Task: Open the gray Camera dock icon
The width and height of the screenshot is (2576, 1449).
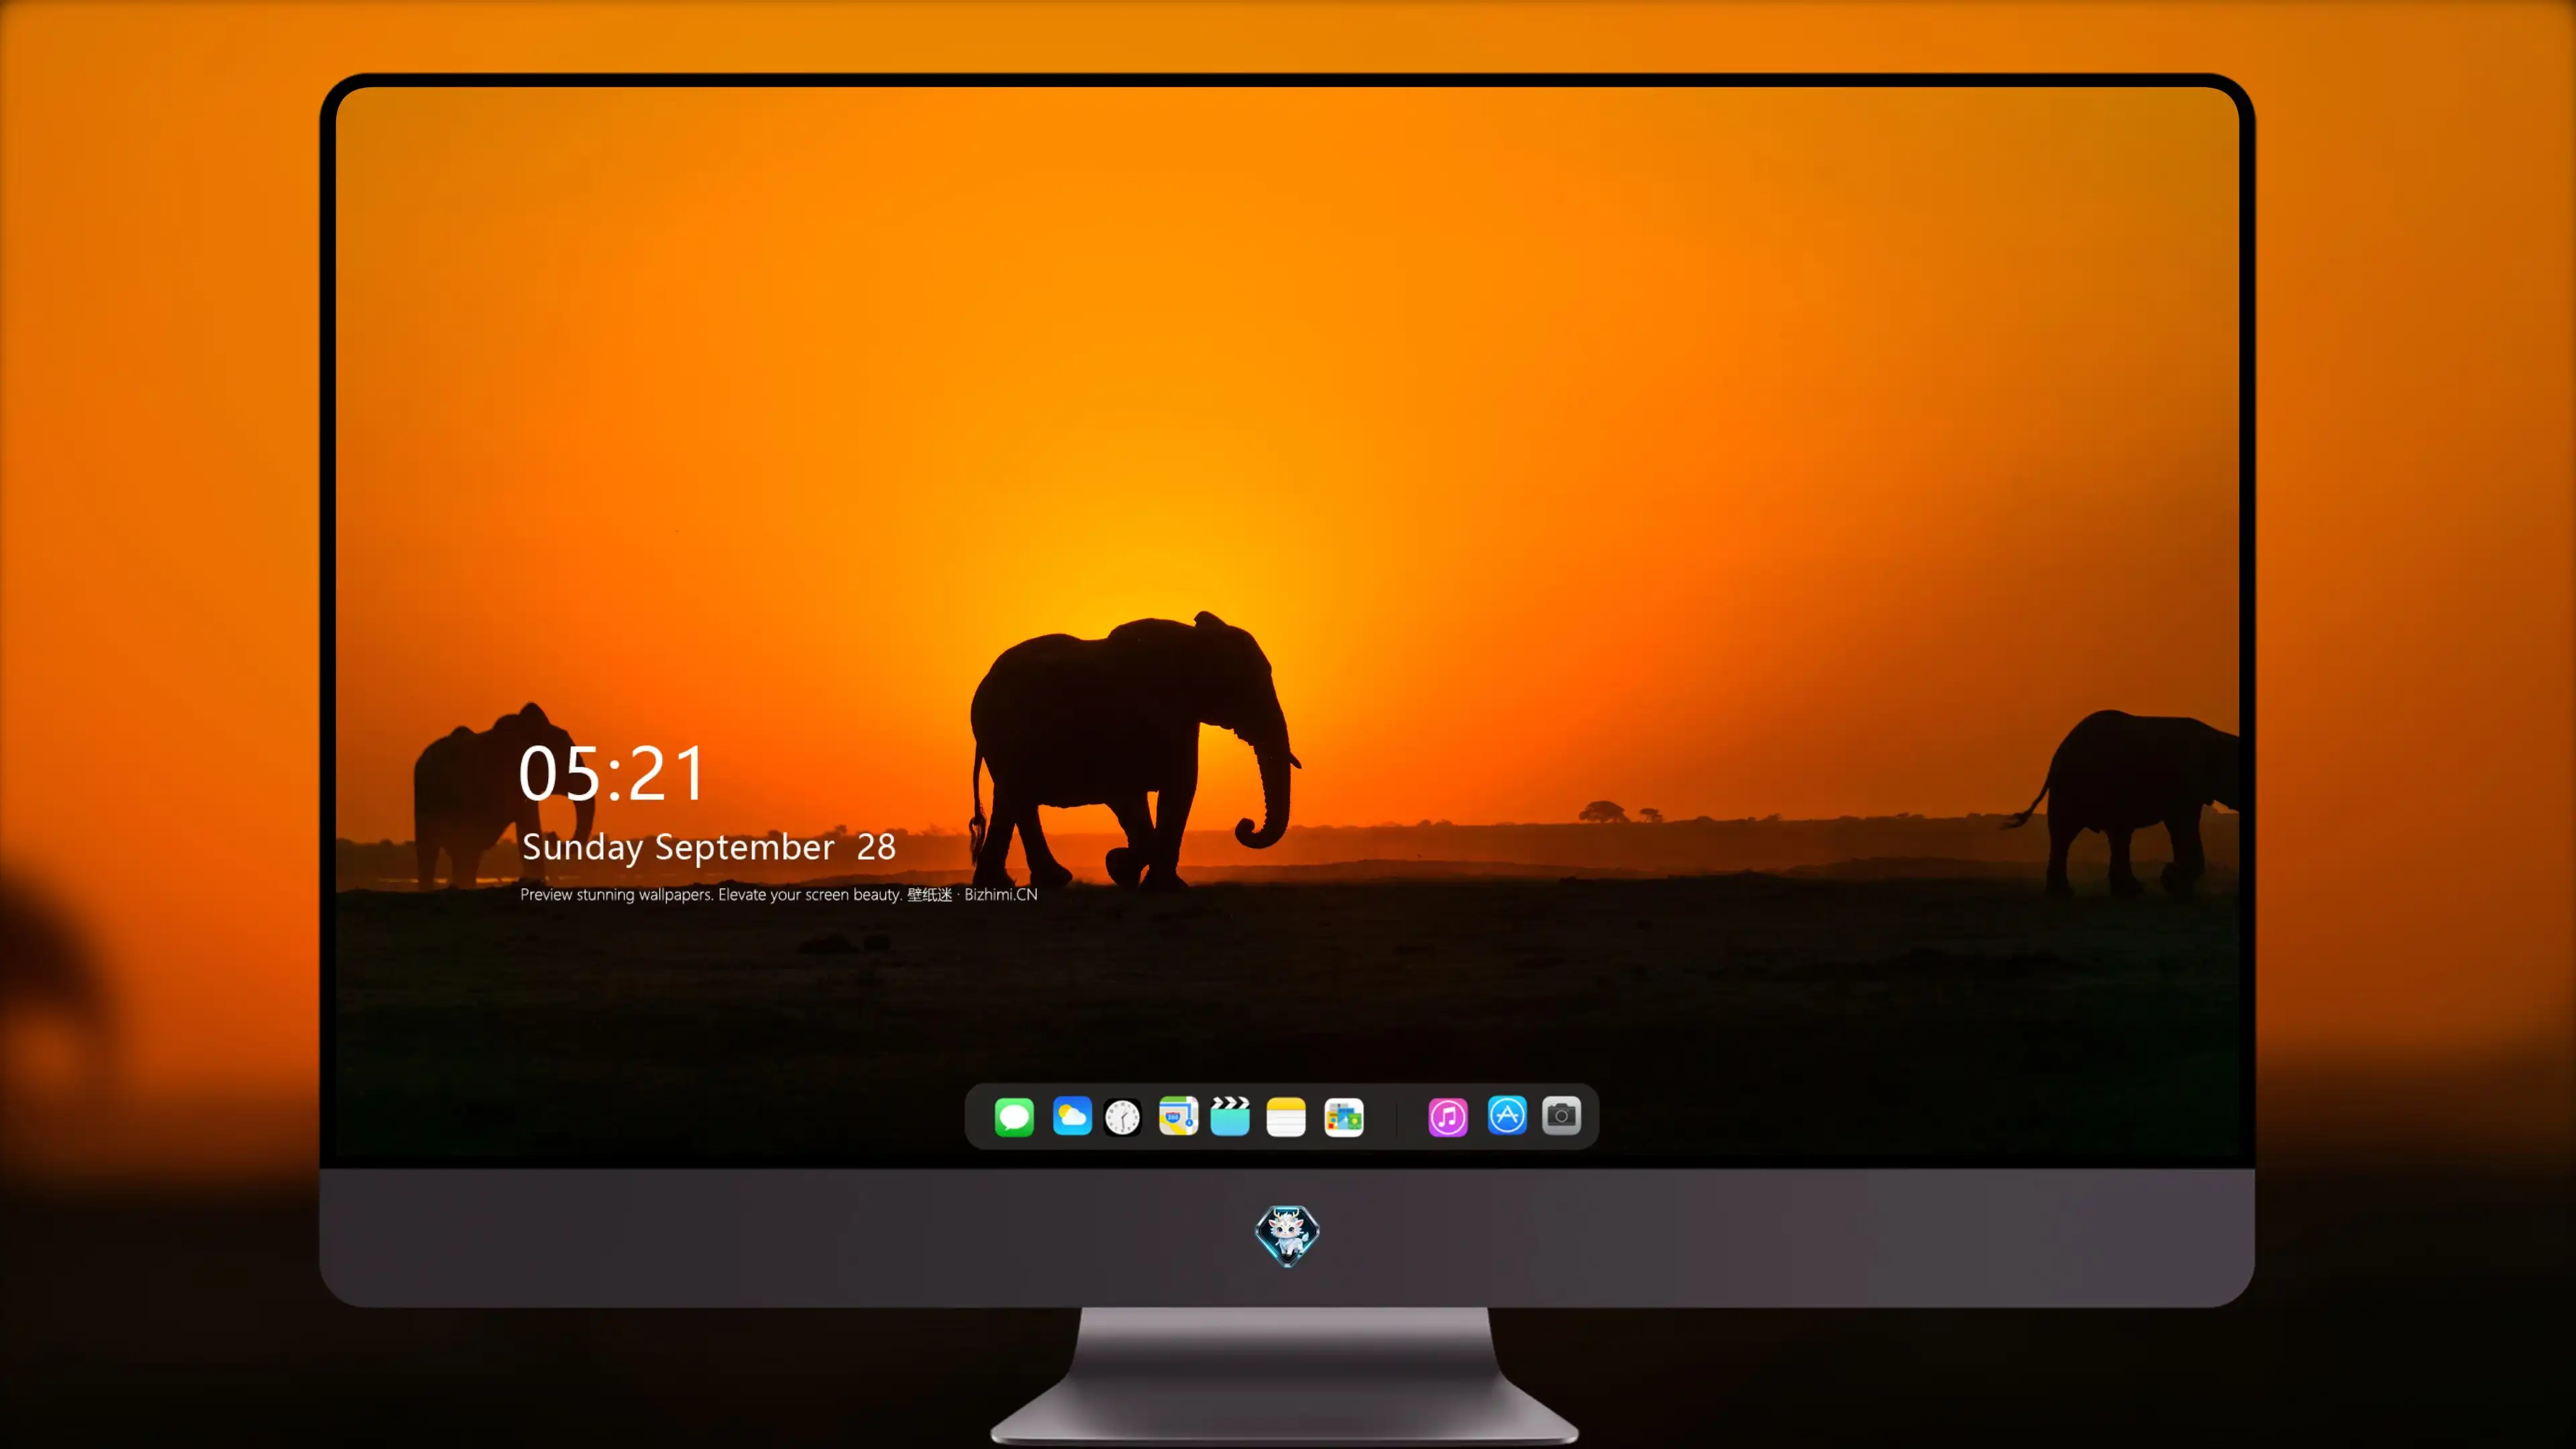Action: pyautogui.click(x=1561, y=1115)
